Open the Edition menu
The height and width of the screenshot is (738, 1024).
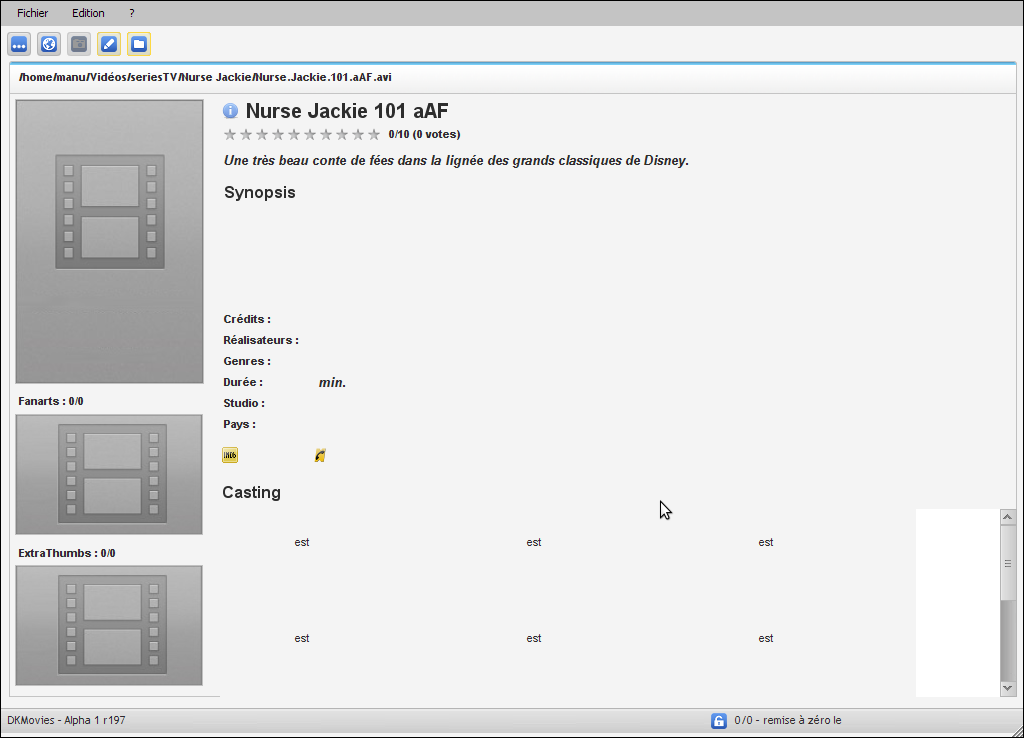(88, 13)
